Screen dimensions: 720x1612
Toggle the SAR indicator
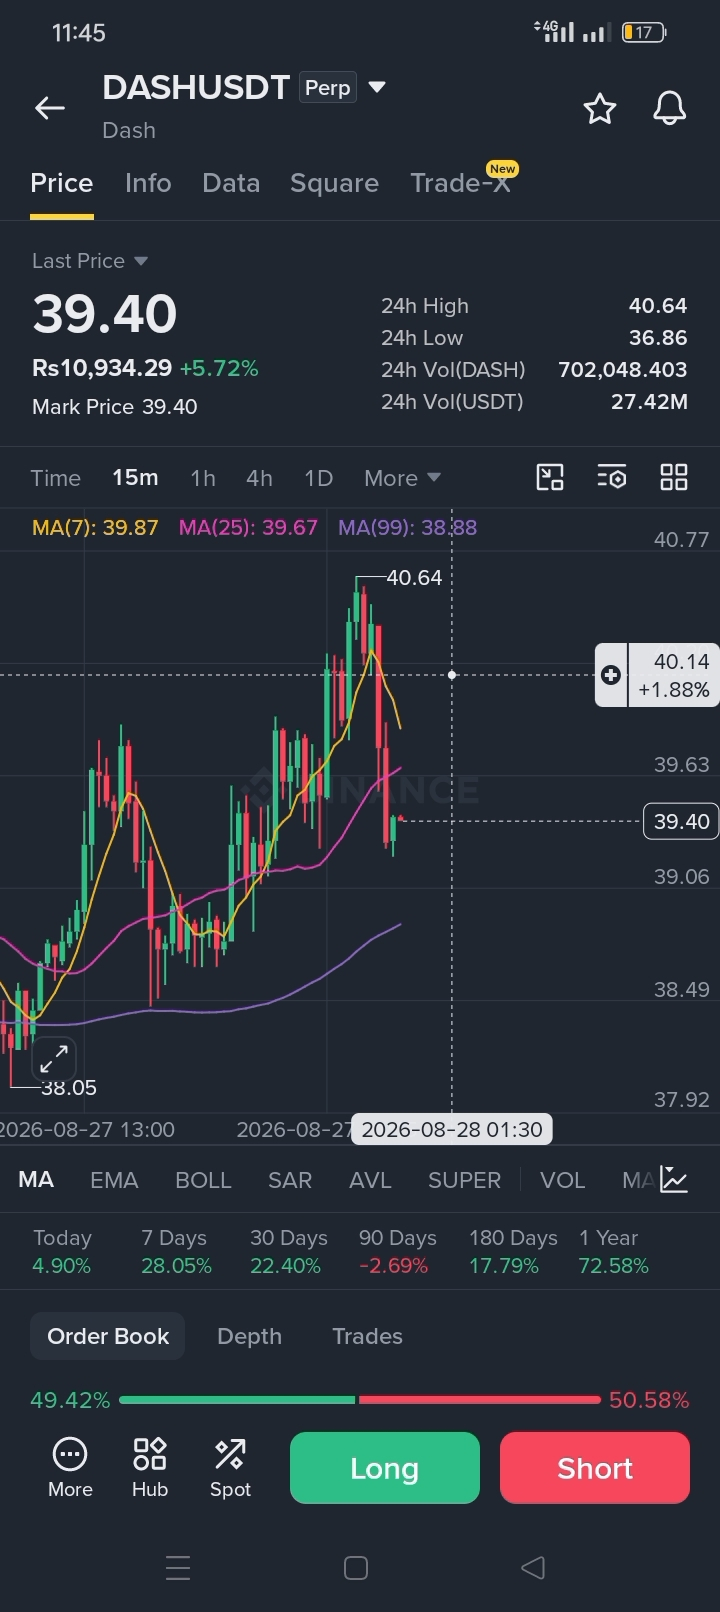click(x=290, y=1180)
